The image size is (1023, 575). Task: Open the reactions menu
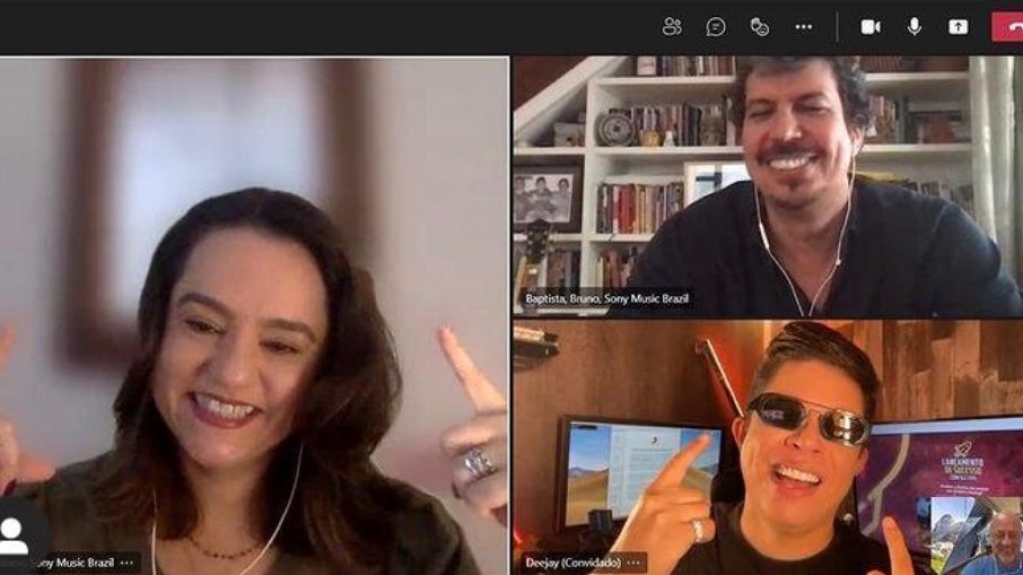[759, 27]
